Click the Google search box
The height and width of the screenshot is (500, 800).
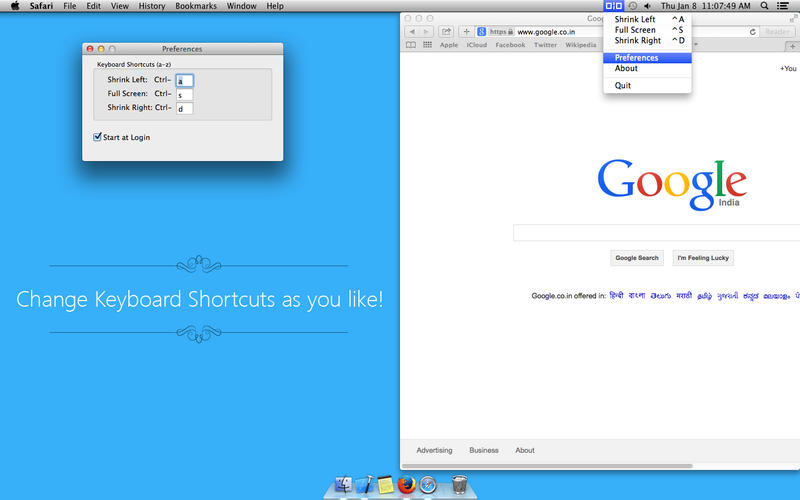coord(656,232)
